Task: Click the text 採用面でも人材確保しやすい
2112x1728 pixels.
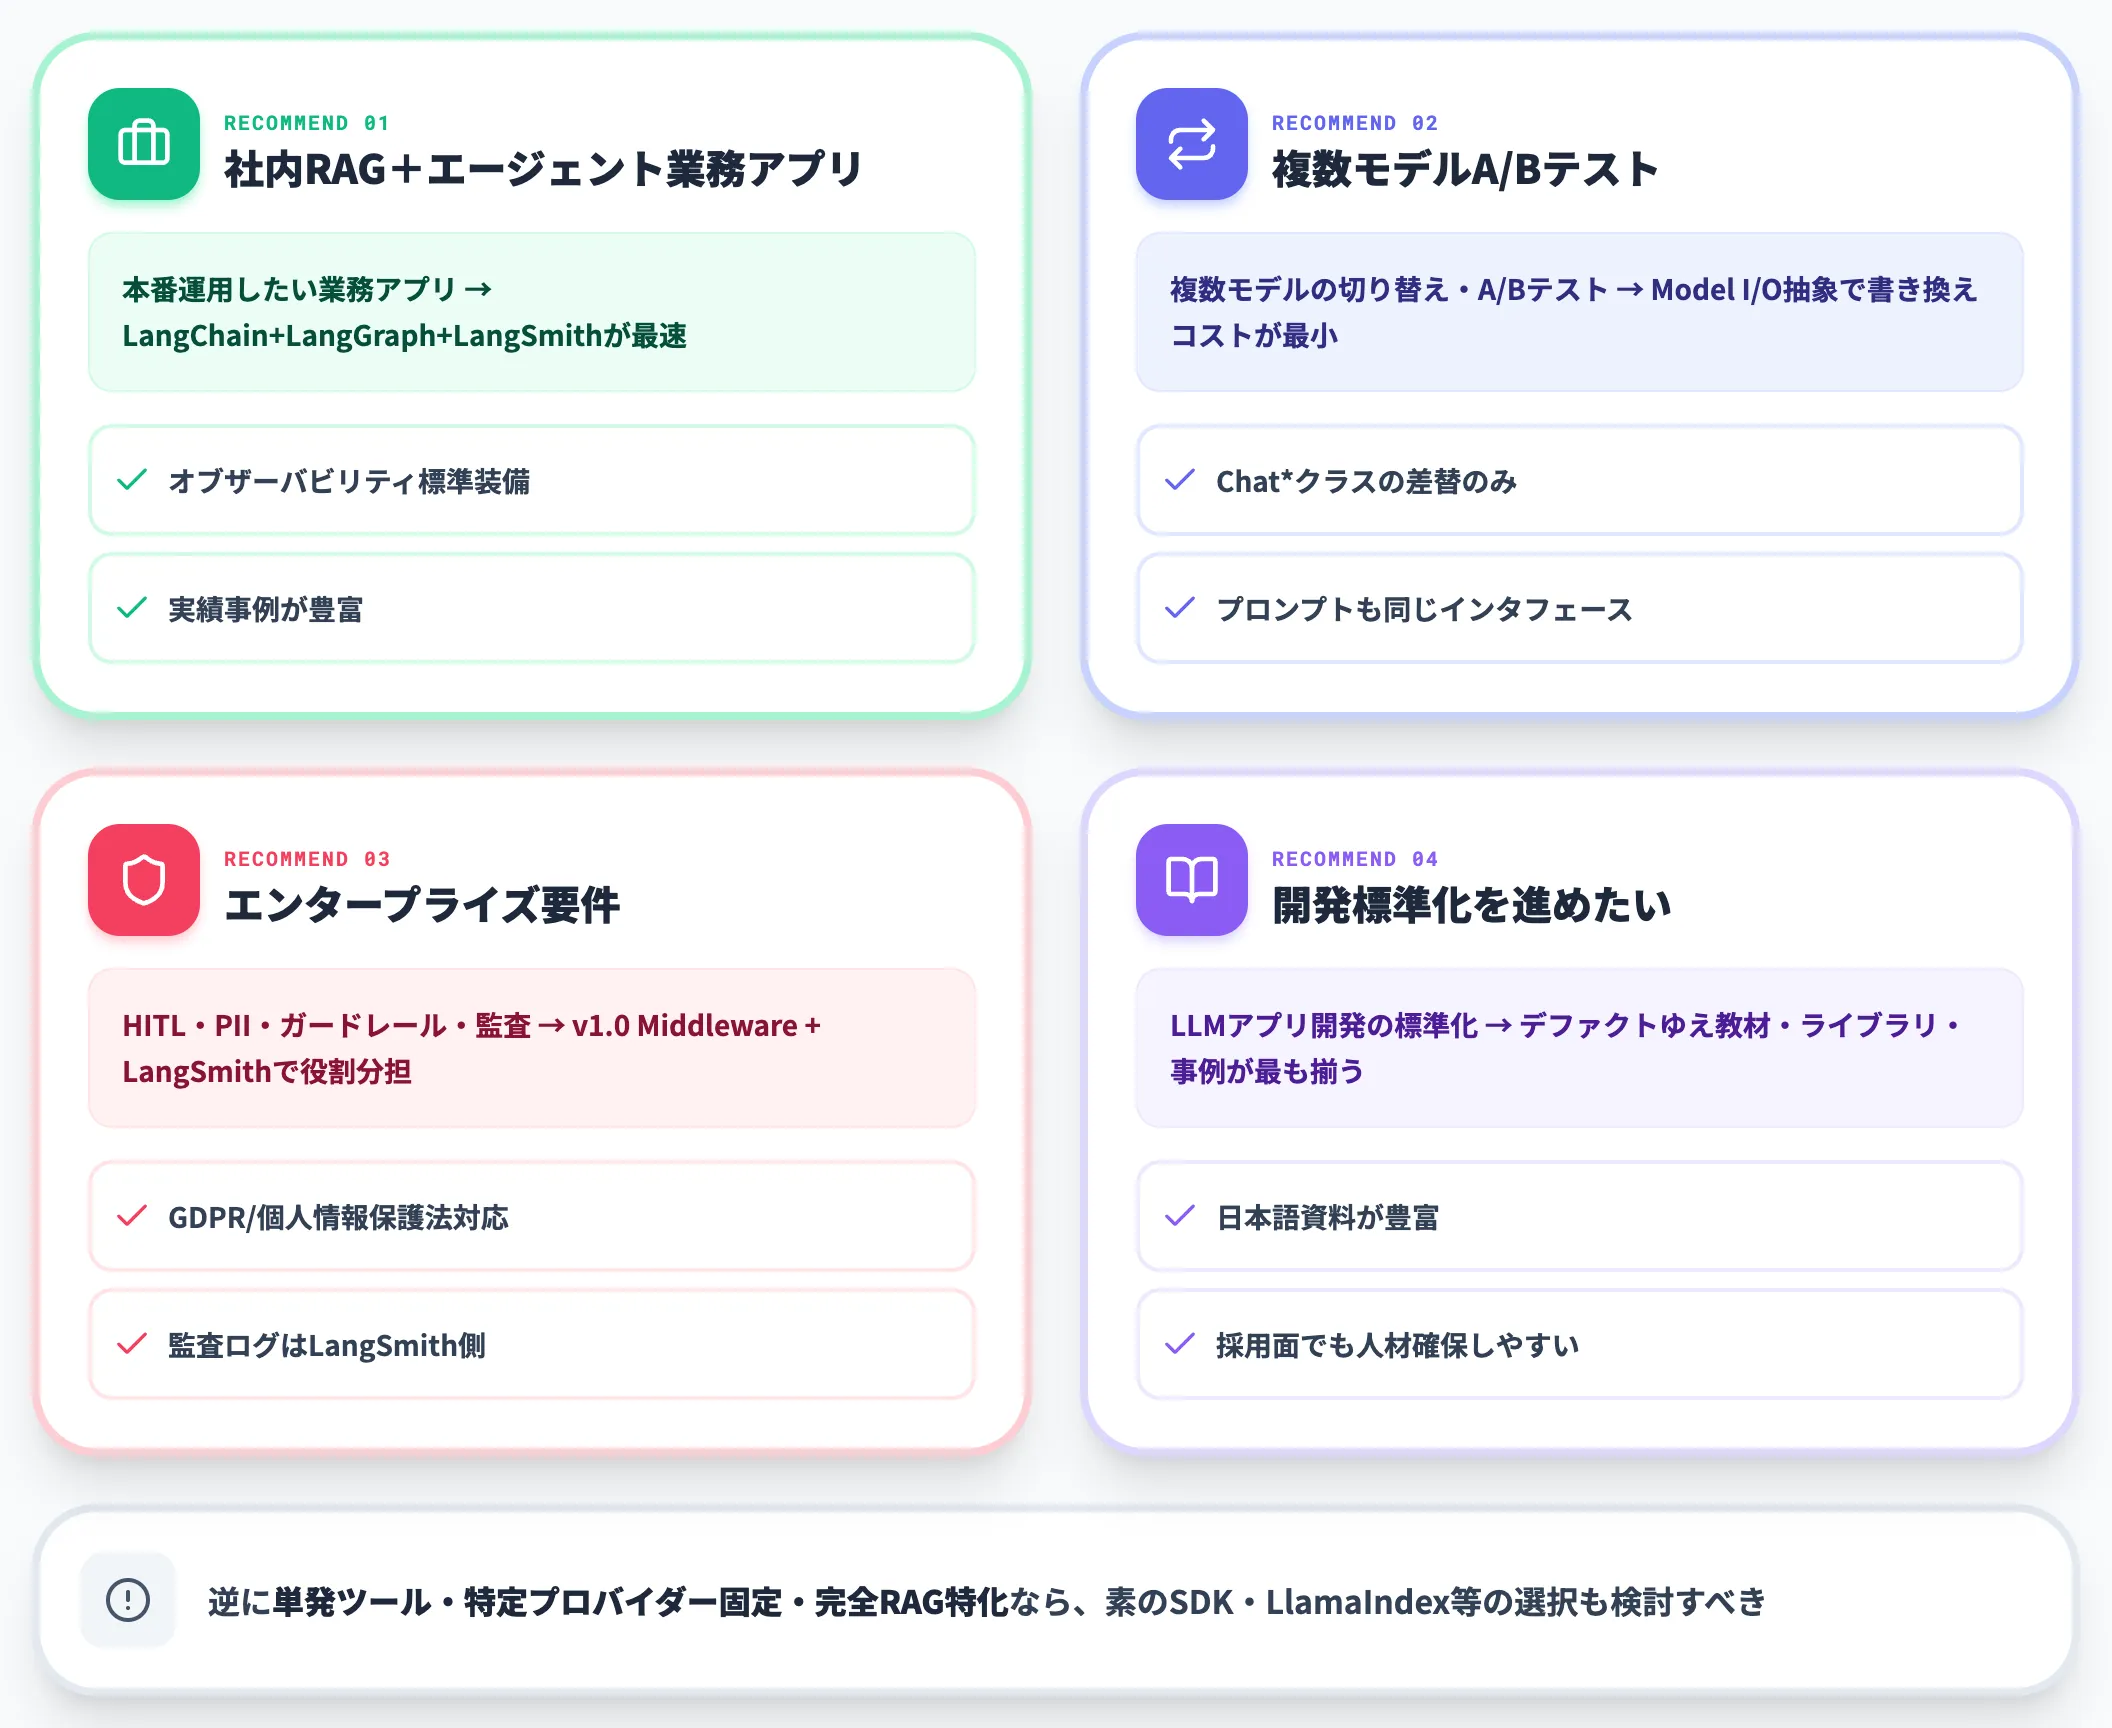Action: (1397, 1345)
